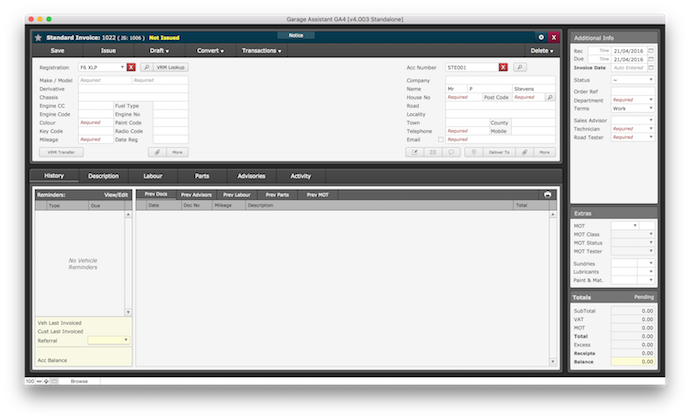Open the Referral dropdown
Viewport: 690px width, 420px height.
click(x=125, y=341)
